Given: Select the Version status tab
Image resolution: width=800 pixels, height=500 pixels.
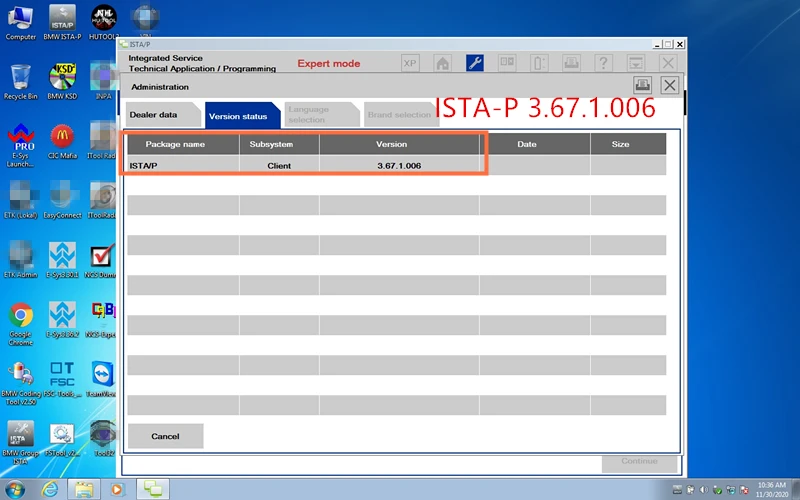Looking at the screenshot, I should point(238,116).
